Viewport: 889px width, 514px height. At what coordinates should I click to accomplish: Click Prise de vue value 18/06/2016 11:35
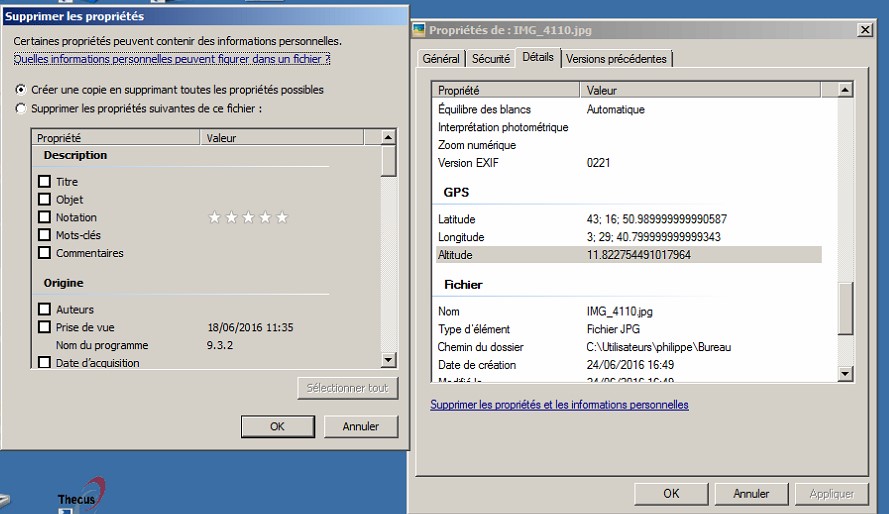pyautogui.click(x=251, y=327)
